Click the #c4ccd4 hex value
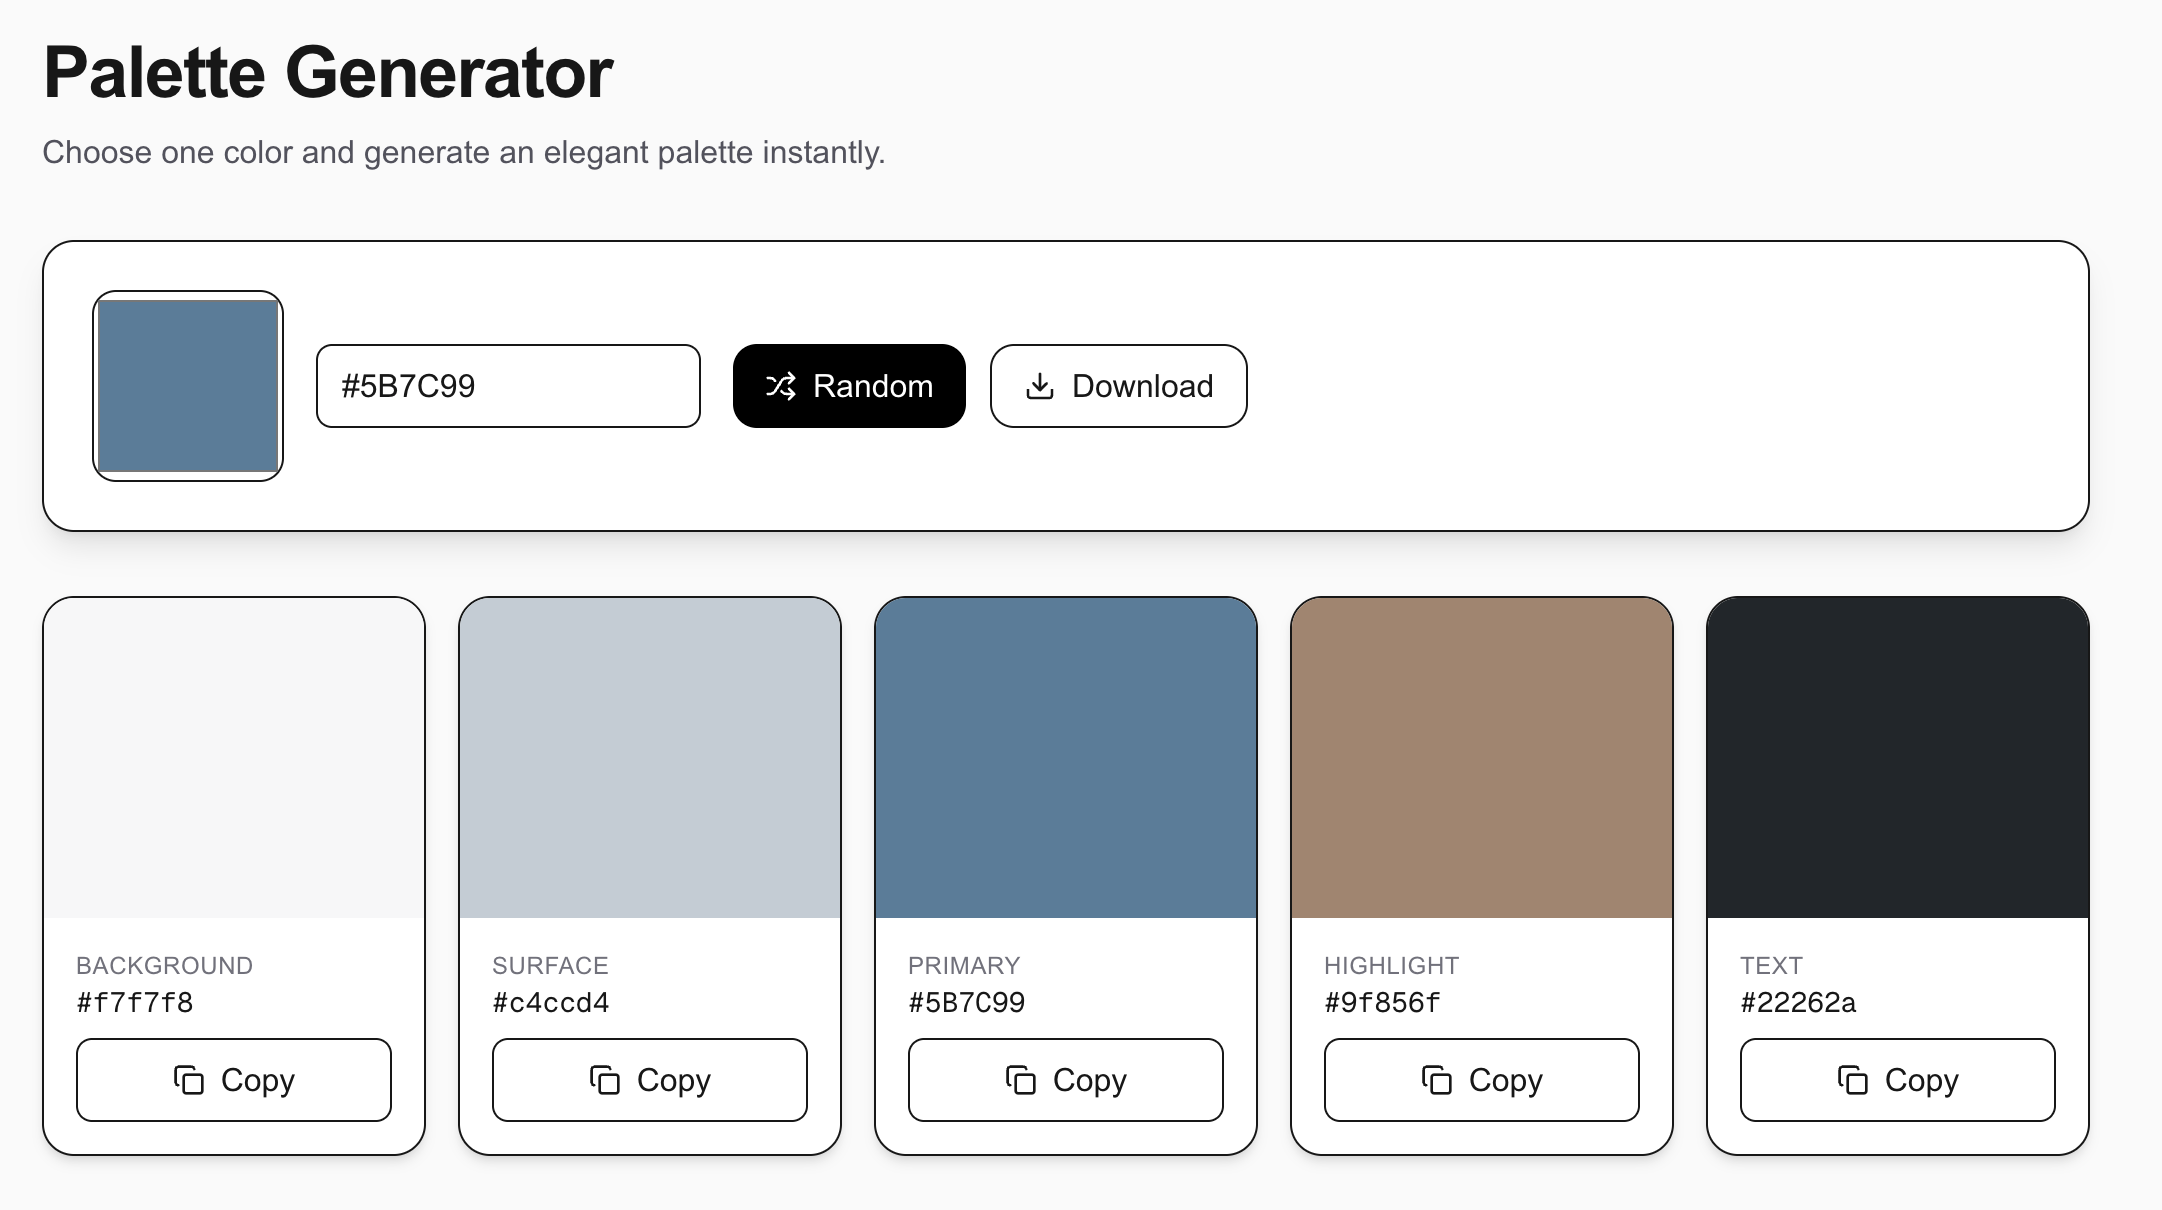This screenshot has width=2162, height=1210. point(551,1002)
